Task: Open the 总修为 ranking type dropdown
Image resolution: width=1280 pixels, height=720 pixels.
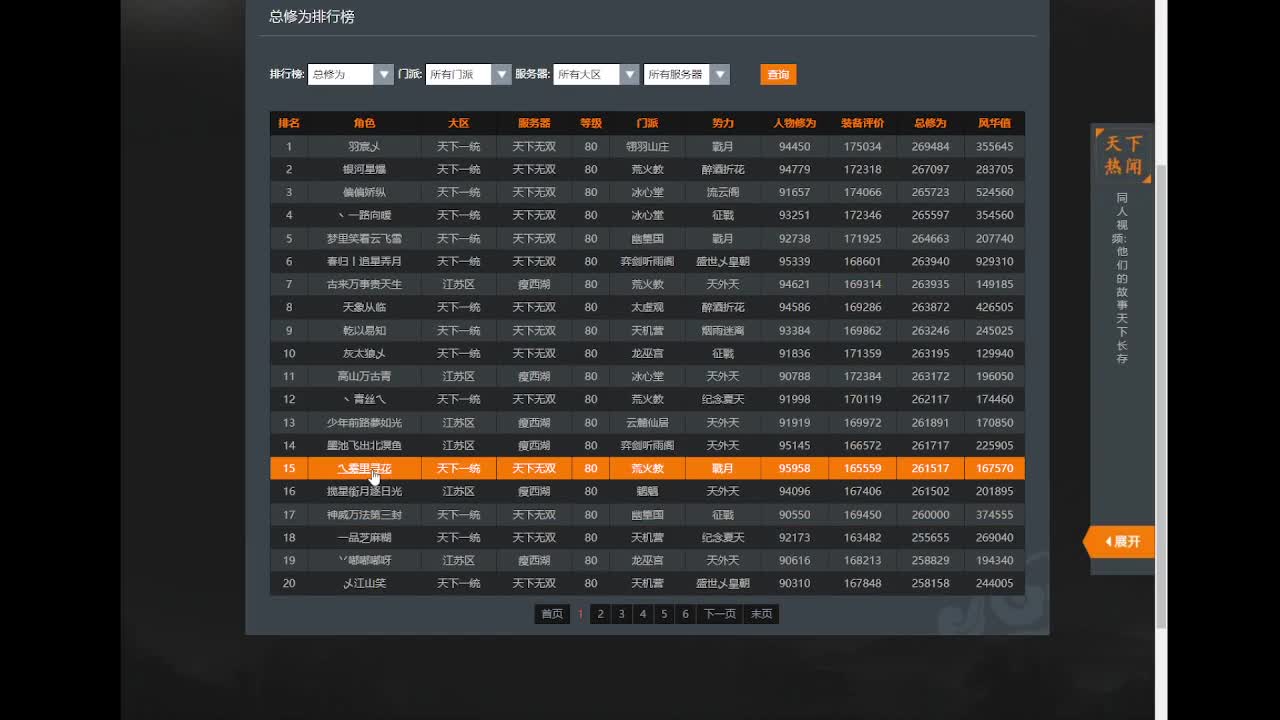Action: pos(351,74)
